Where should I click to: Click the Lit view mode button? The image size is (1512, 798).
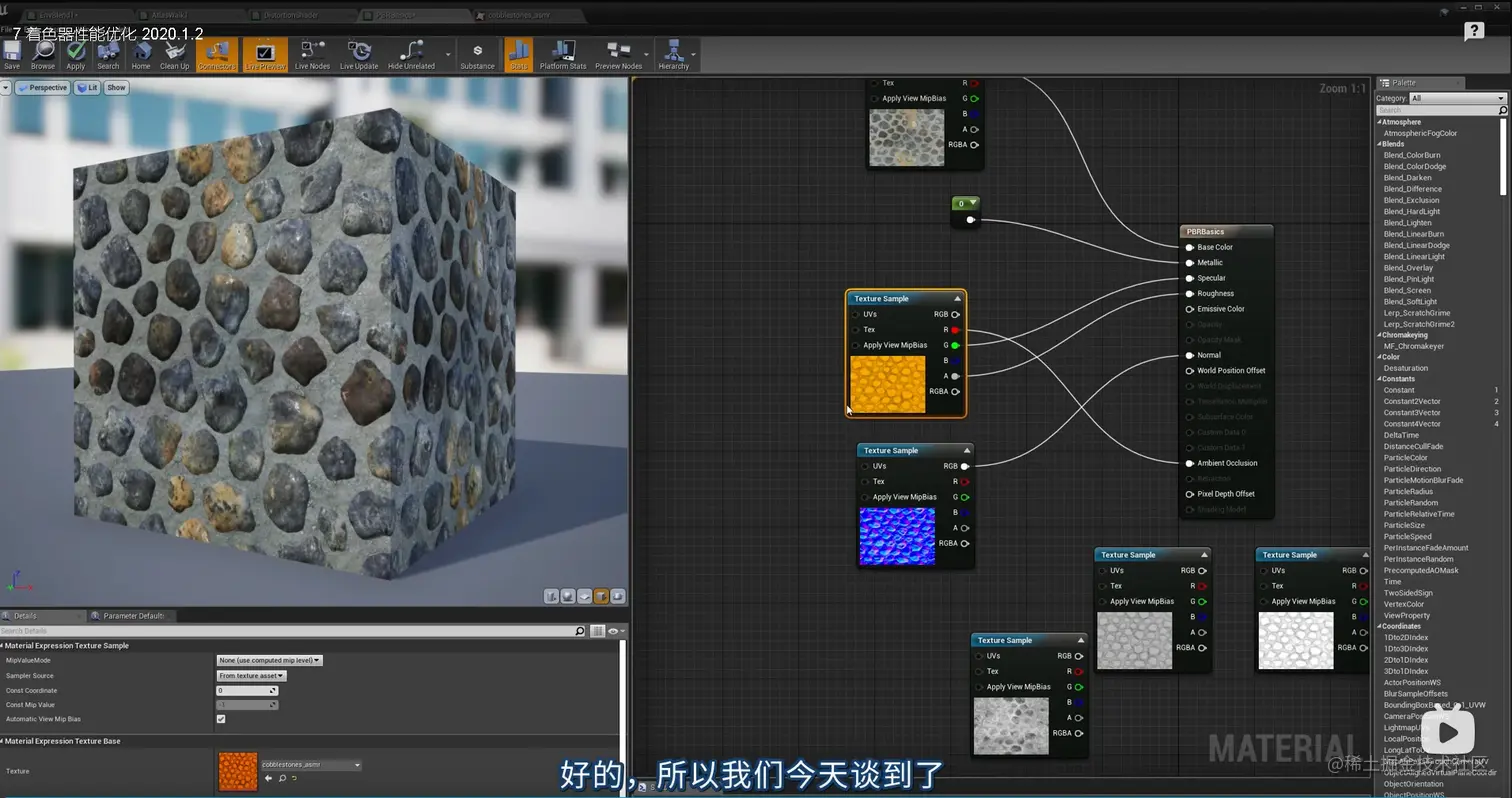[88, 88]
